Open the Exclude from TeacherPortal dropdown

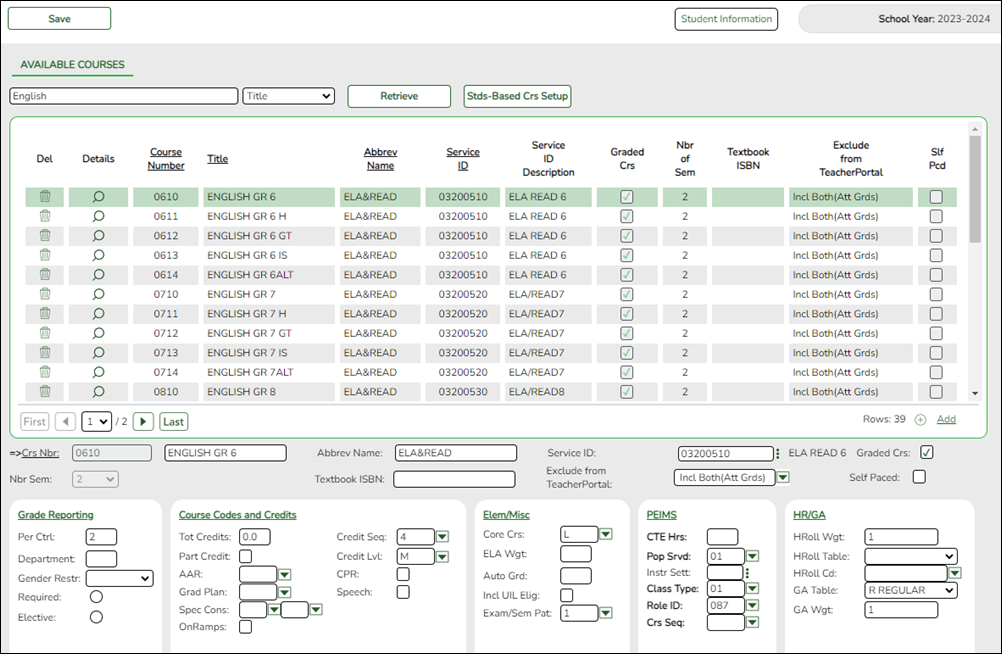[783, 477]
